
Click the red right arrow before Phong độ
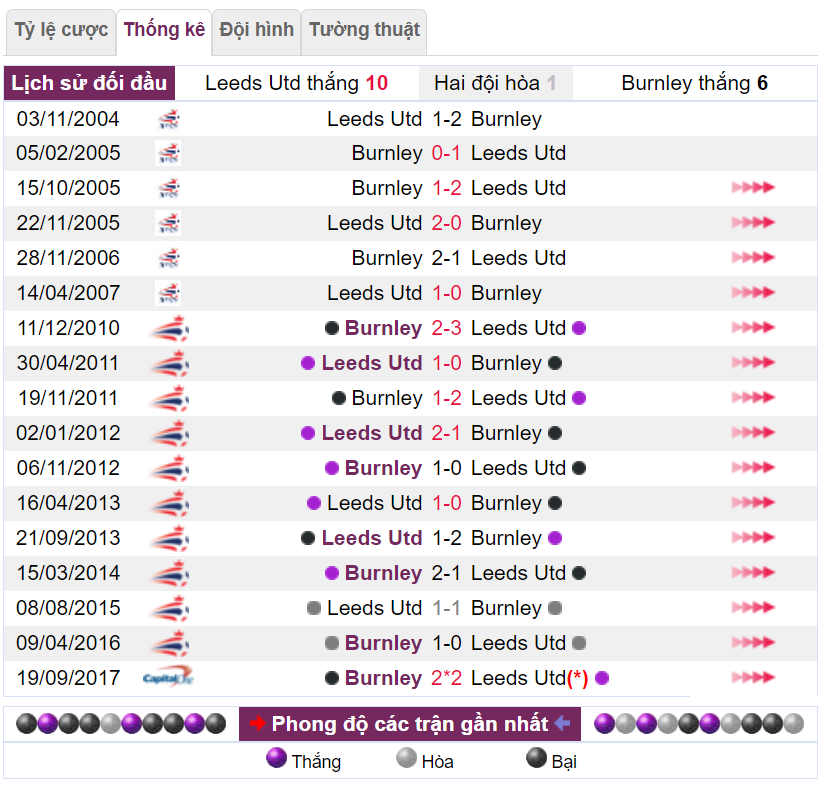click(x=257, y=723)
